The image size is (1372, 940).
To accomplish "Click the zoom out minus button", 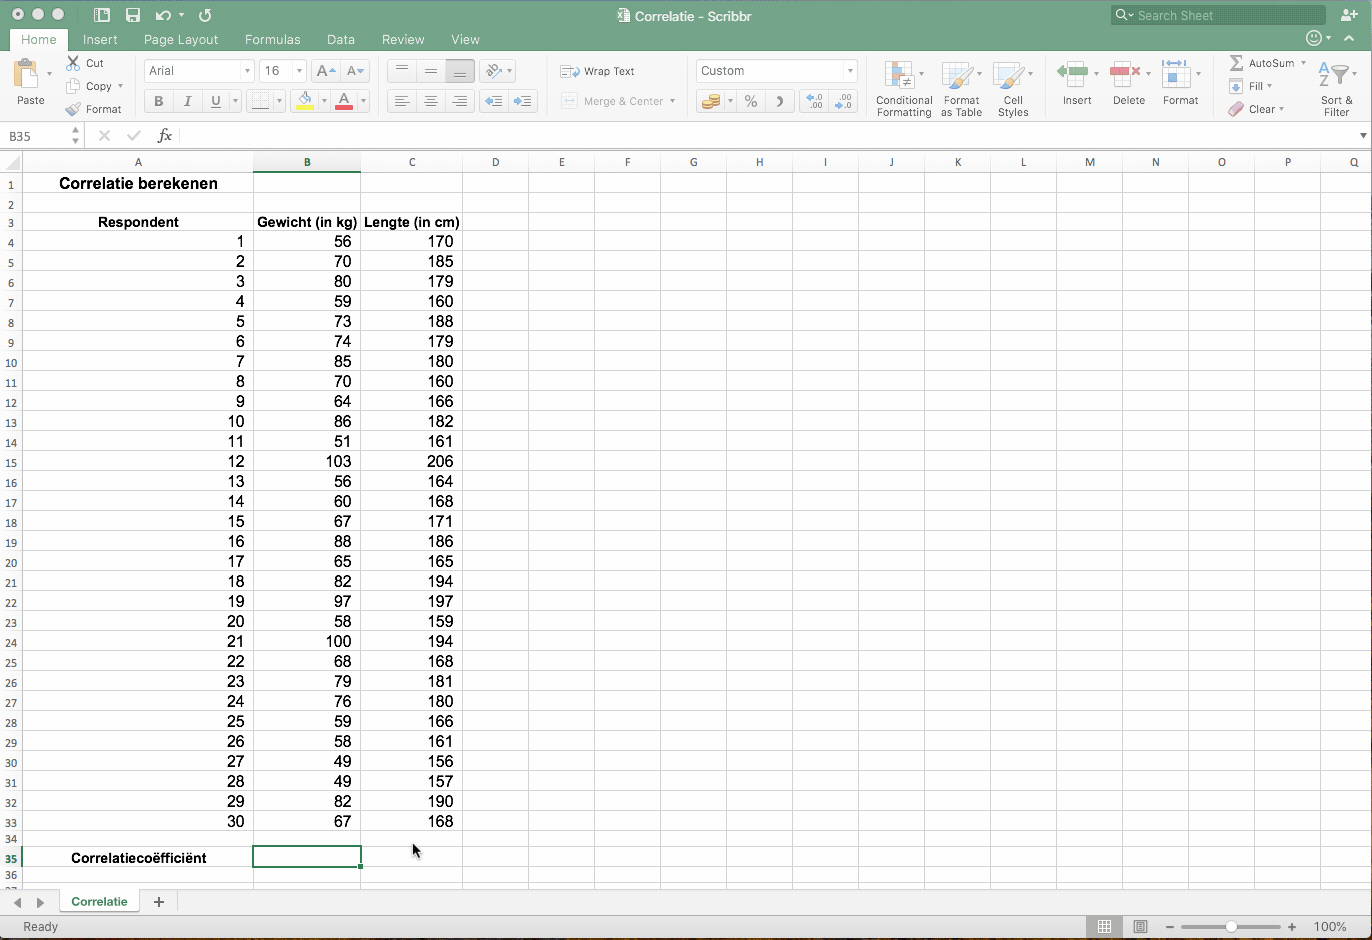I will click(x=1169, y=927).
